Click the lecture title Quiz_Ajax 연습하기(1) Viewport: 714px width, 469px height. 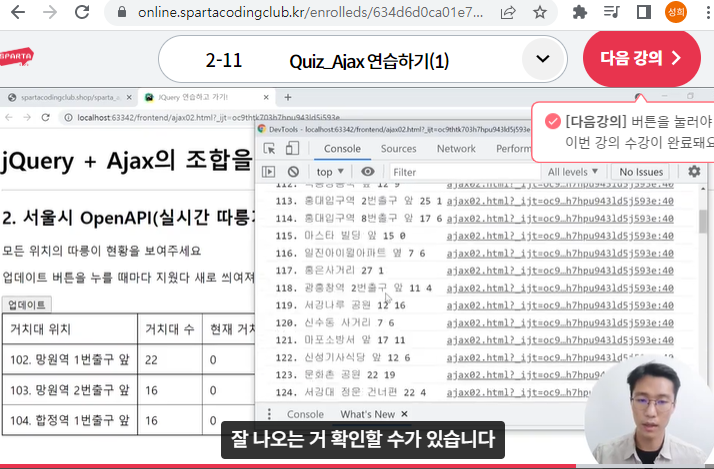pyautogui.click(x=369, y=61)
